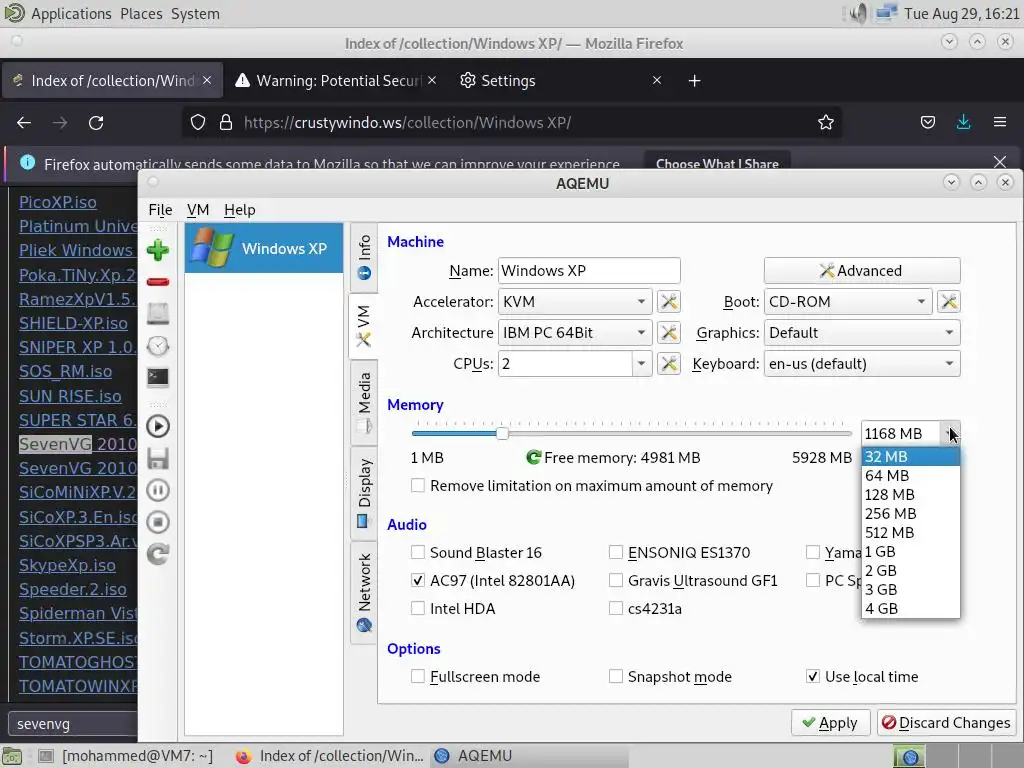Click the Advanced button
The image size is (1024, 768).
click(x=862, y=270)
